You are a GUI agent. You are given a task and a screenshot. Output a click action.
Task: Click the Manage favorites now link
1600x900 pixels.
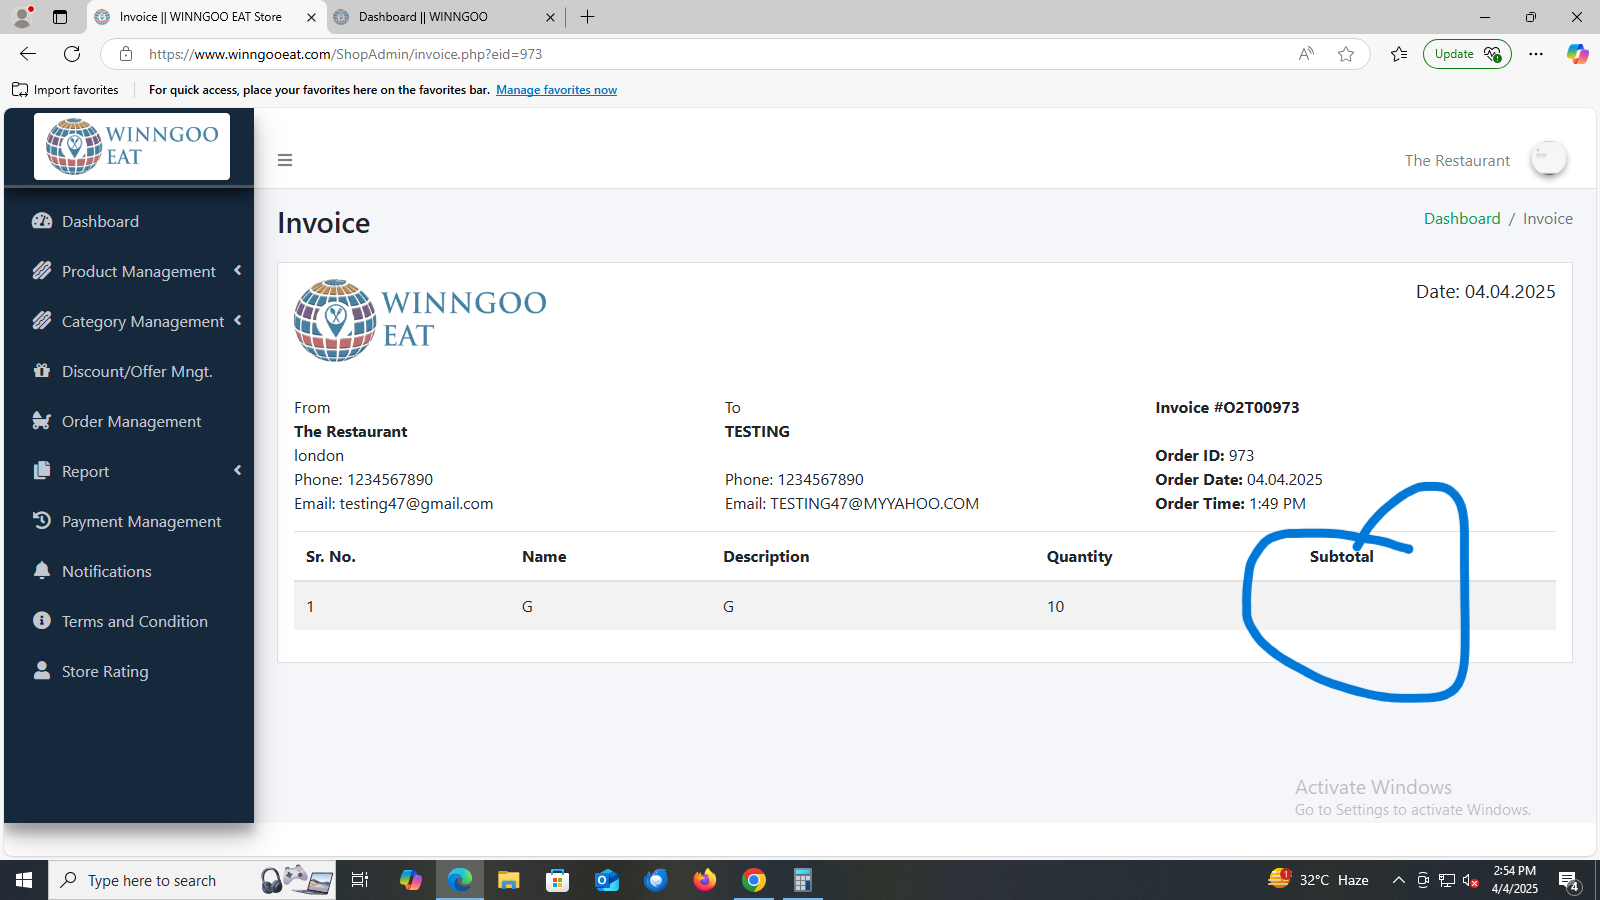tap(556, 90)
